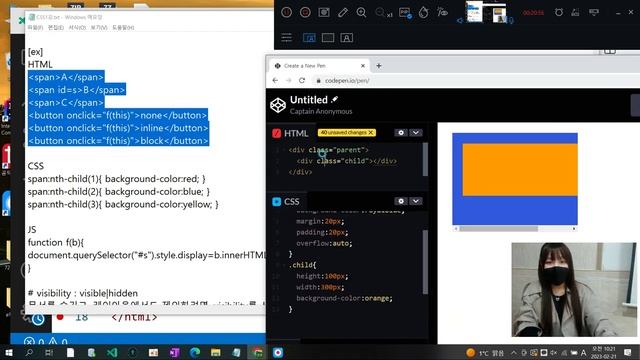Click 'Captain Anonymous' author link
Viewport: 640px width, 360px height.
321,111
